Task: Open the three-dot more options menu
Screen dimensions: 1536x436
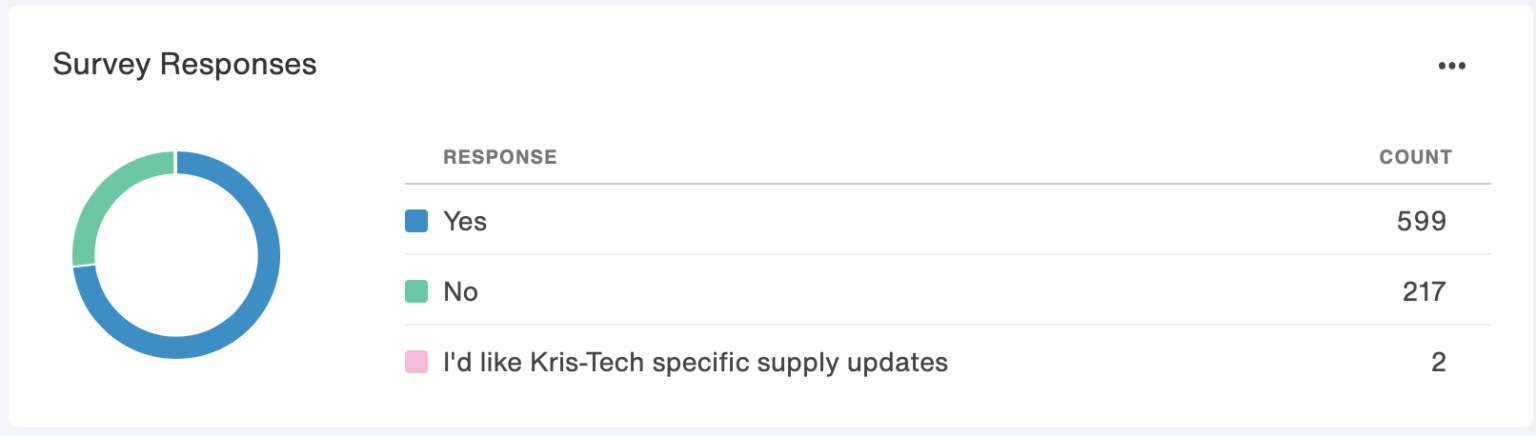Action: [x=1451, y=66]
